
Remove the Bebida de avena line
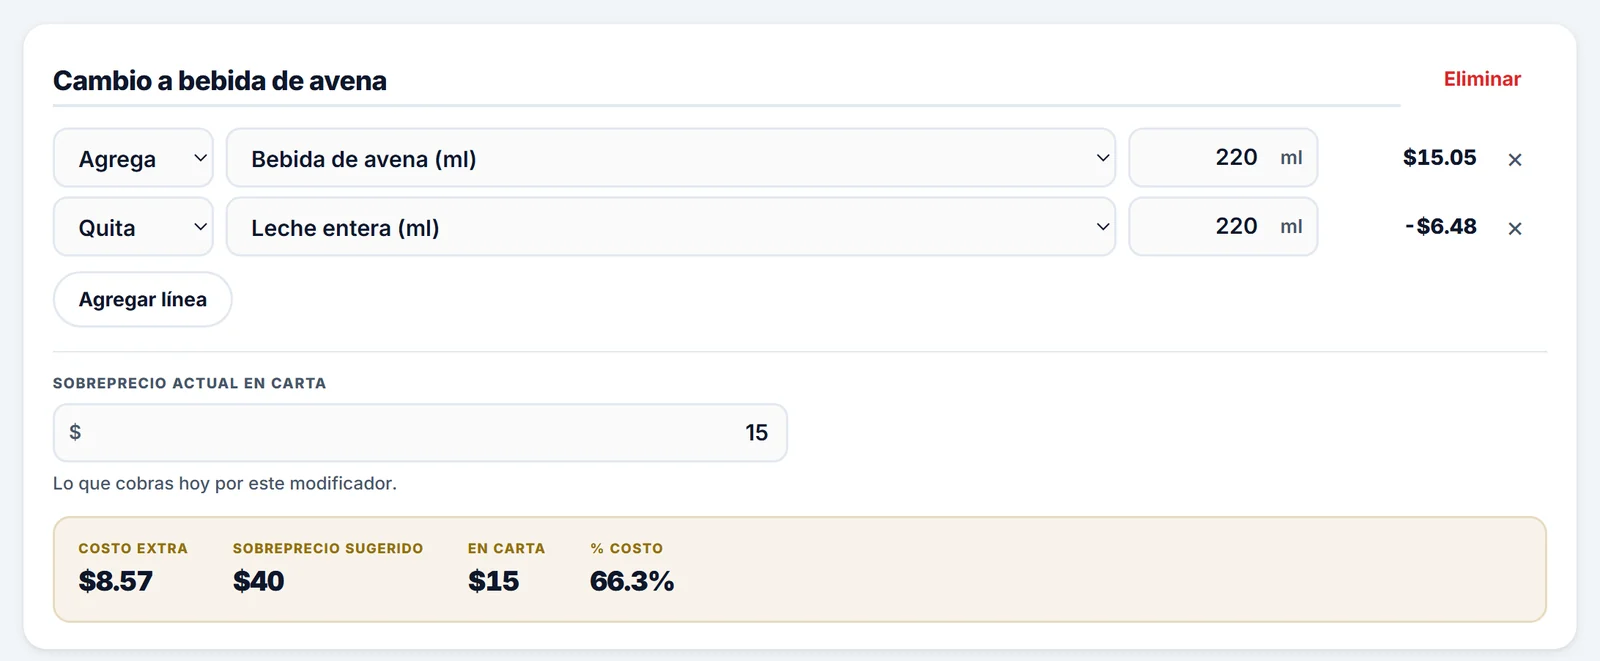click(1514, 159)
